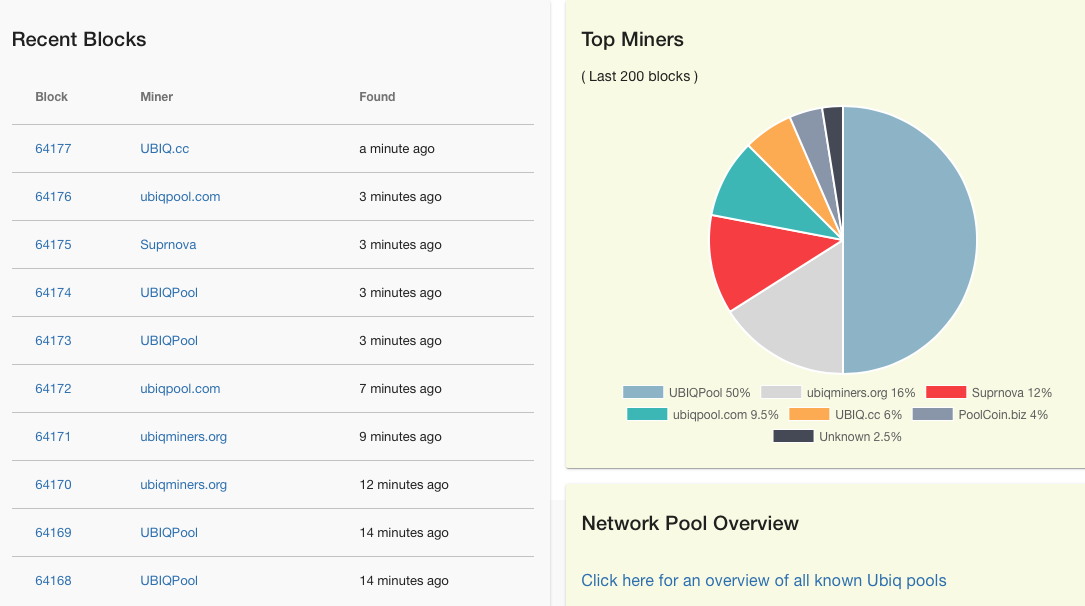
Task: Visit UBIQPool miner of block 64168
Action: tap(169, 580)
